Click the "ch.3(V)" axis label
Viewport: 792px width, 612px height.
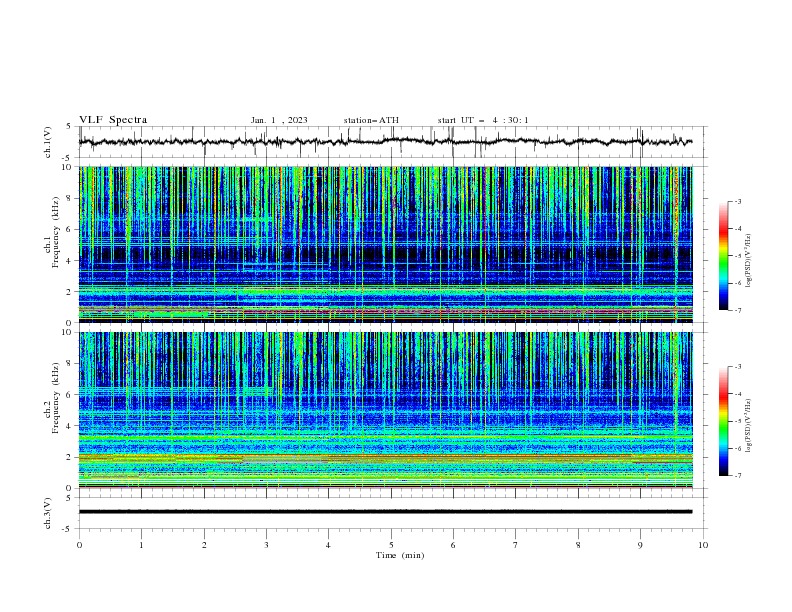(x=48, y=513)
